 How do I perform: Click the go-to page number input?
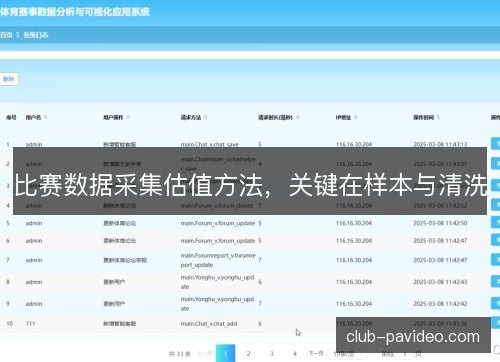(x=405, y=354)
